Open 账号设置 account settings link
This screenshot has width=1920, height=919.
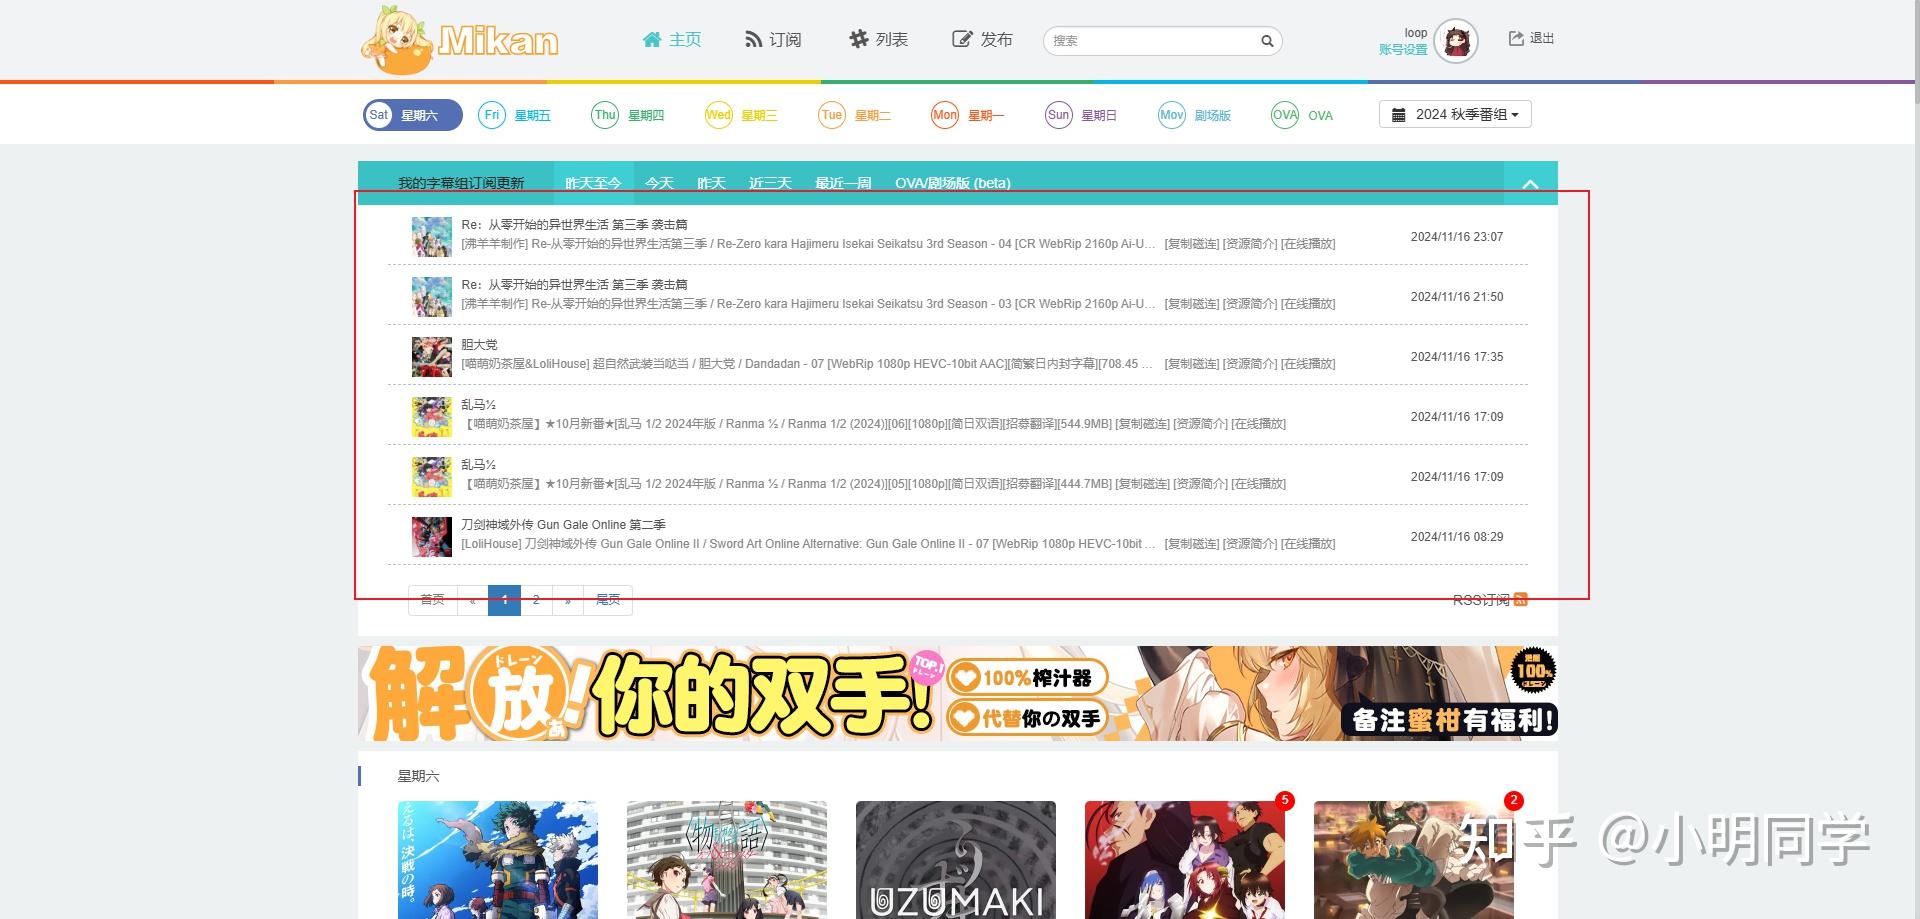point(1404,48)
